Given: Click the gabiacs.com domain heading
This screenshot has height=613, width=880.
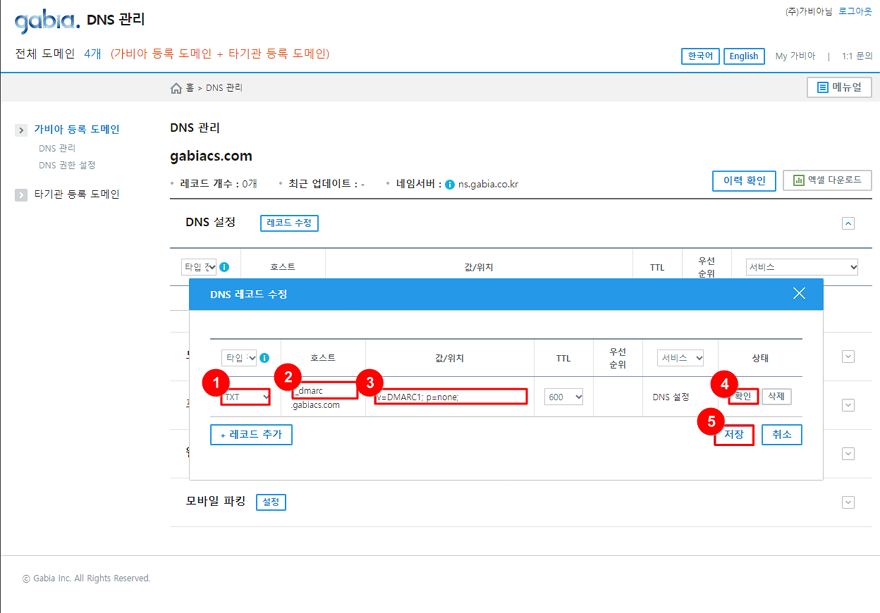Looking at the screenshot, I should pos(211,156).
